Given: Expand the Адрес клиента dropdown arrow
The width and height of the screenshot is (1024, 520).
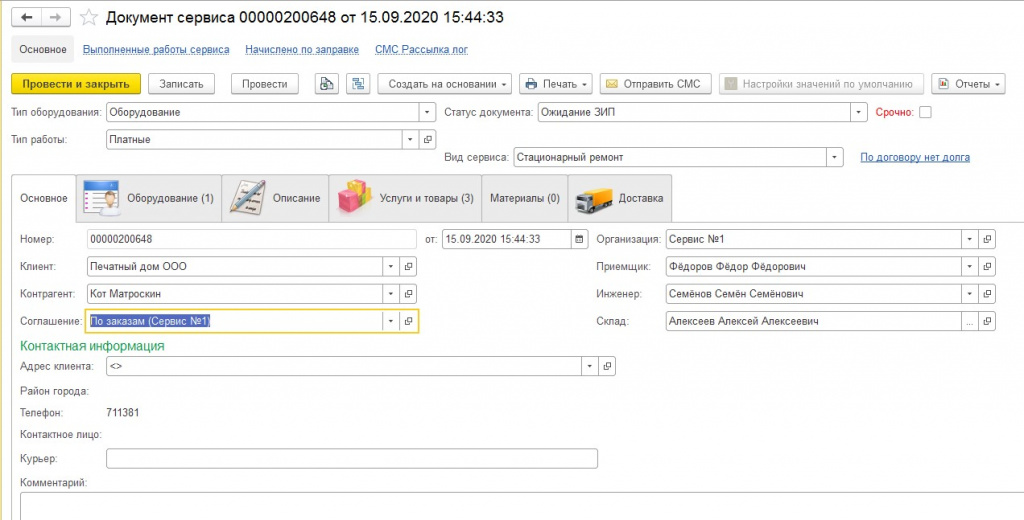Looking at the screenshot, I should [x=590, y=366].
